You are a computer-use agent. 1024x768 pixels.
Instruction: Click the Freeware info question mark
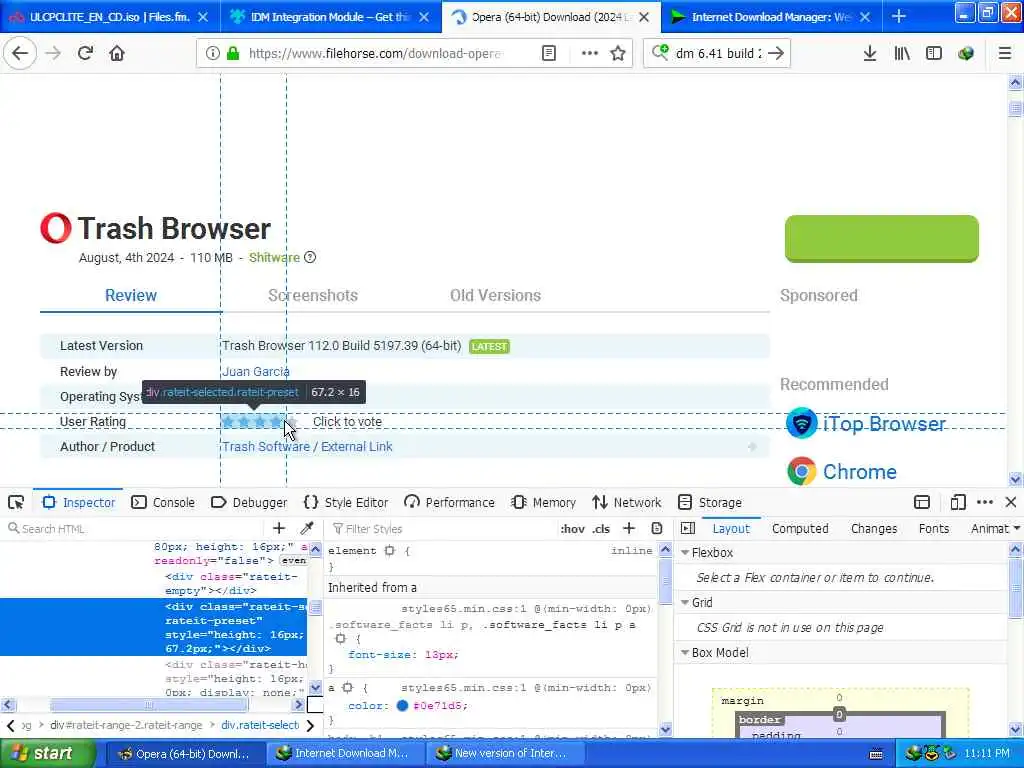point(310,257)
